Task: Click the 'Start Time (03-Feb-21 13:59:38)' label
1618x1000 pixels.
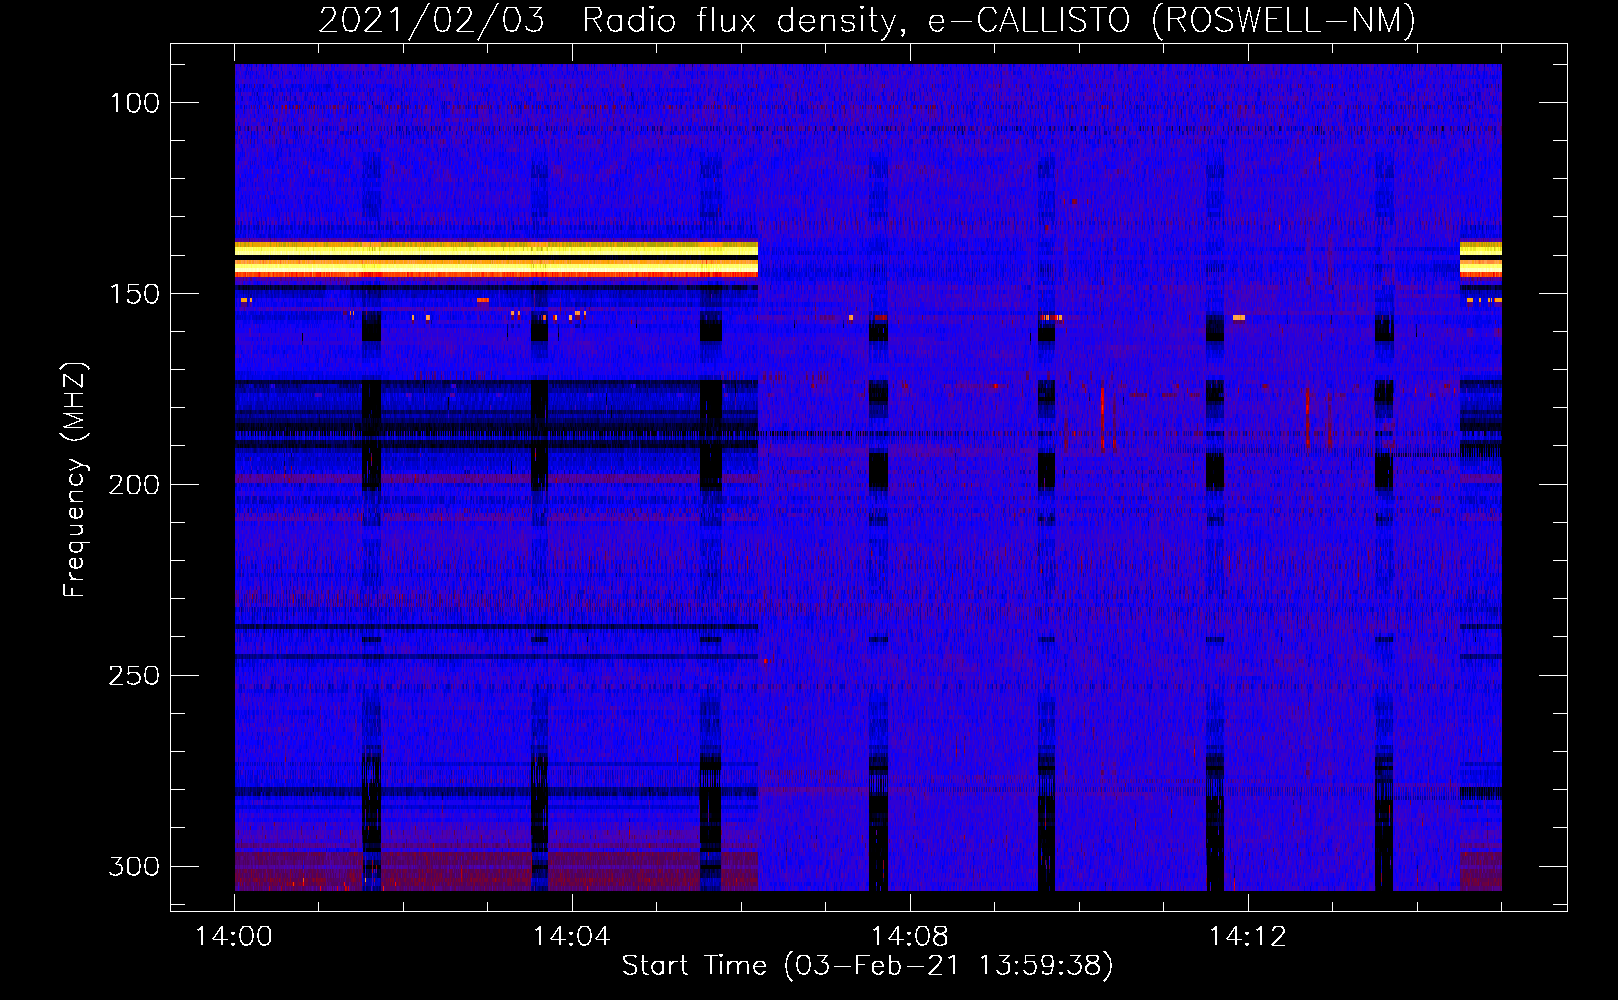Action: coord(867,966)
